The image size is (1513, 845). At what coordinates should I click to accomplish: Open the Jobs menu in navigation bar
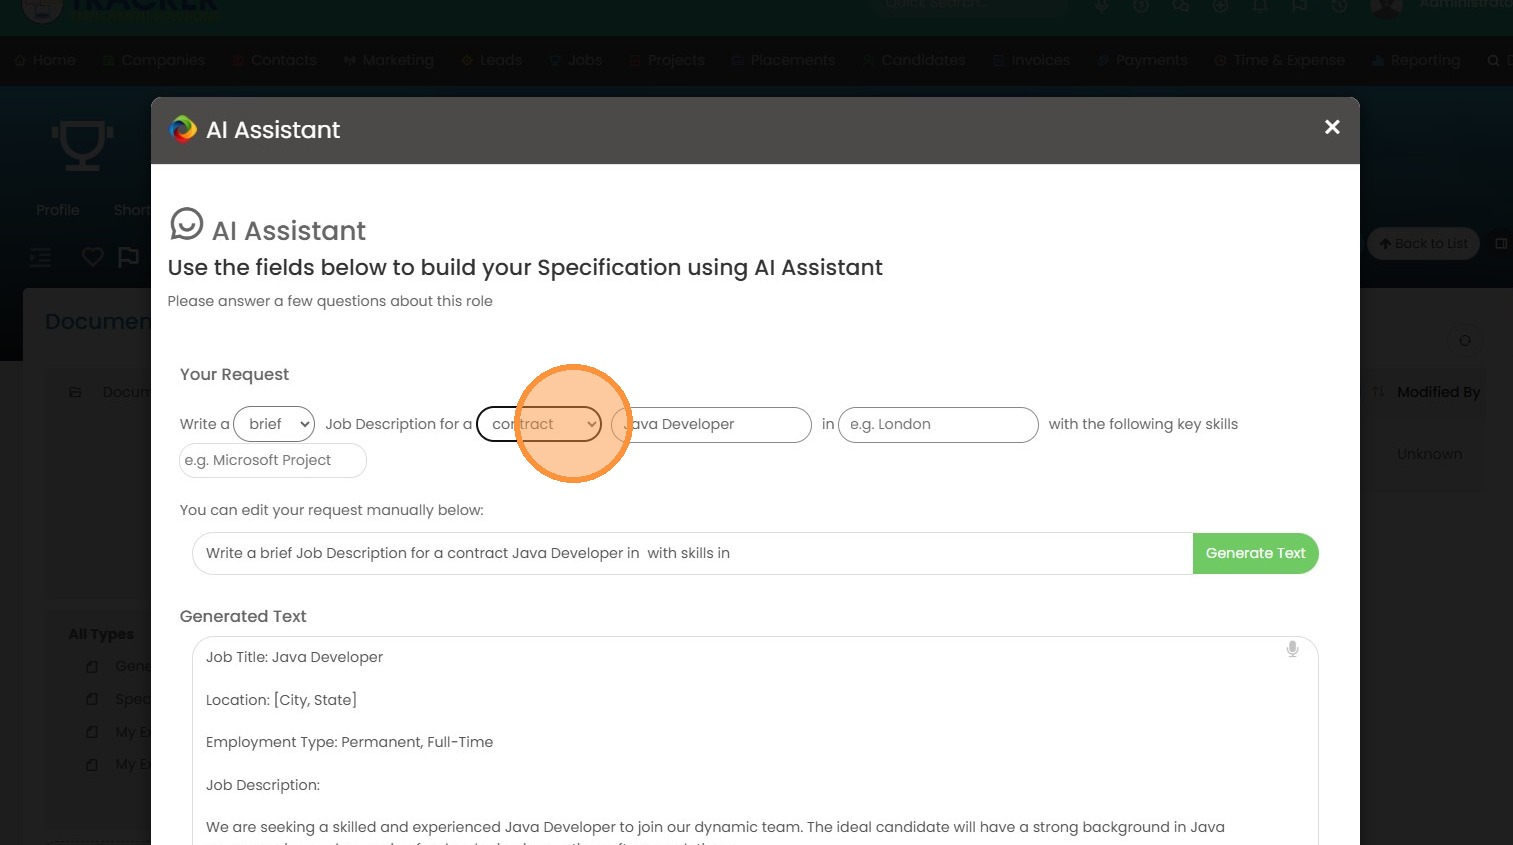pos(576,60)
